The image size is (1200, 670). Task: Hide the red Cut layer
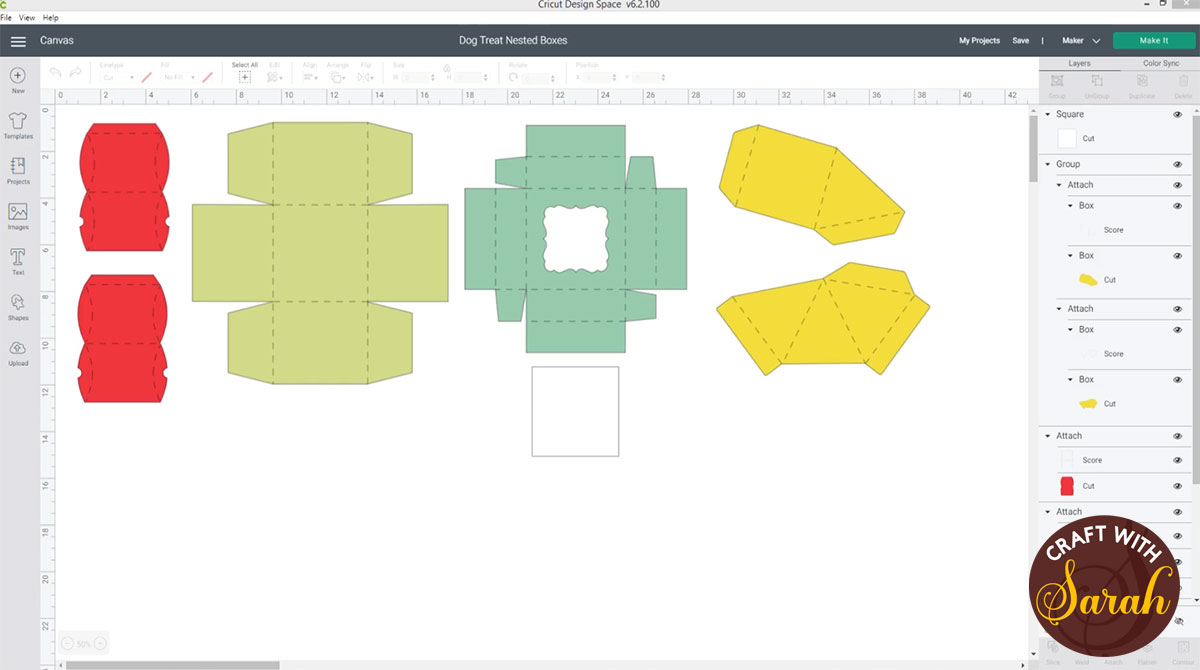tap(1177, 486)
